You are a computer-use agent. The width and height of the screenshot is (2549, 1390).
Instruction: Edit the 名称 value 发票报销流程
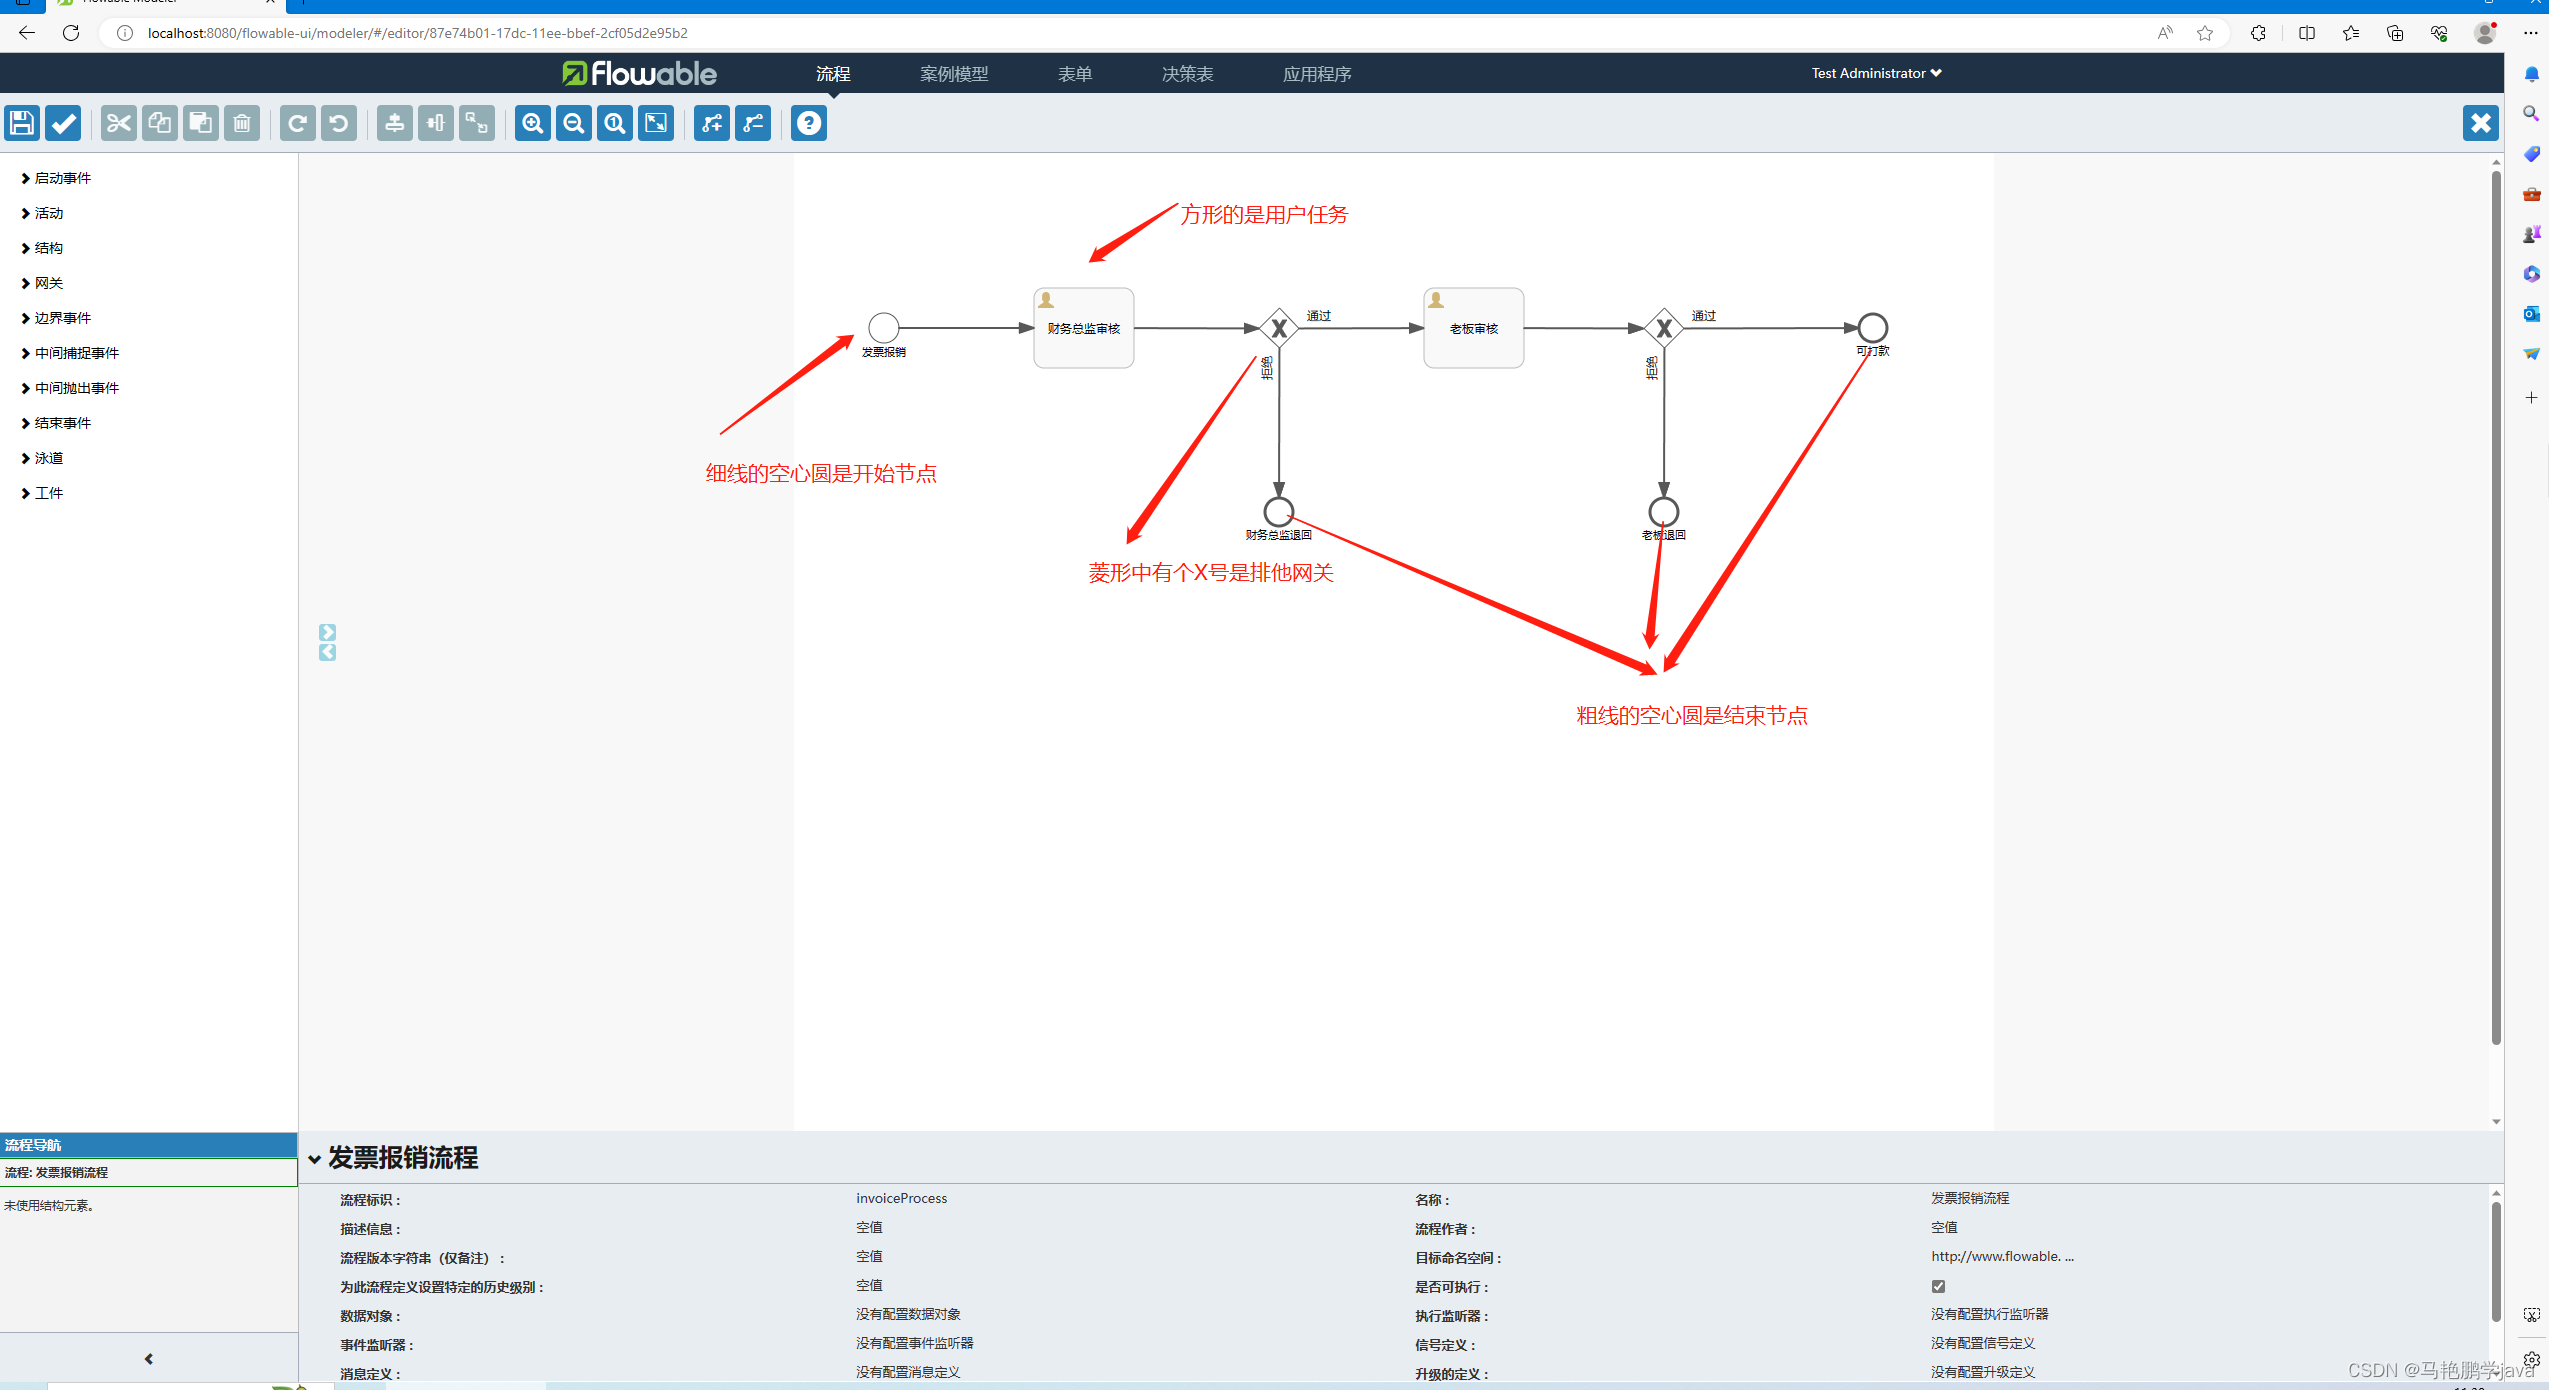pos(1969,1198)
